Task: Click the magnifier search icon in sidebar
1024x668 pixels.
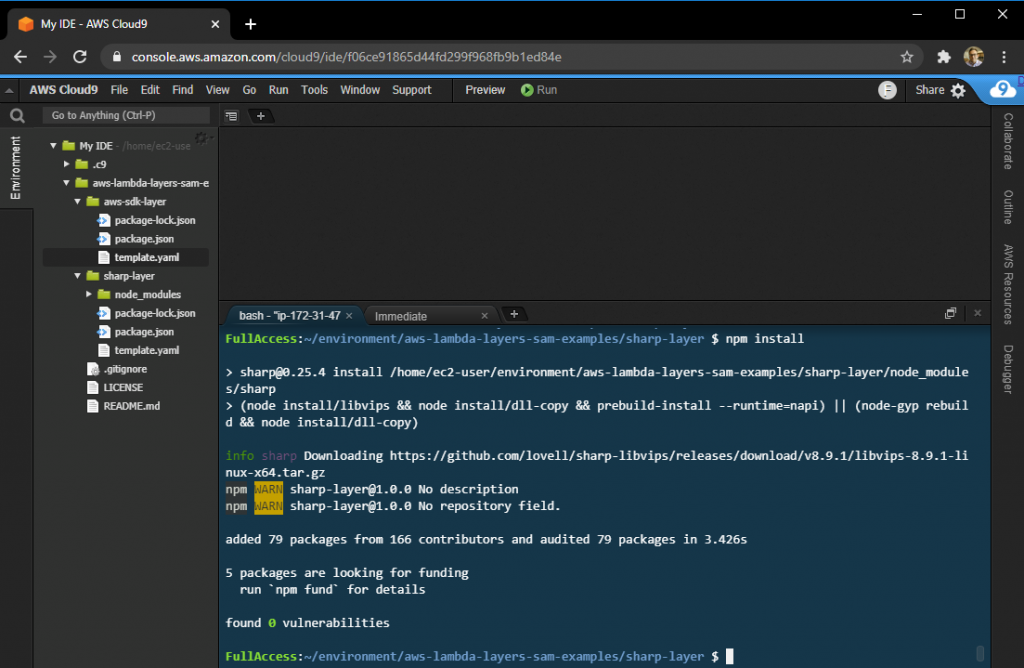Action: point(16,116)
